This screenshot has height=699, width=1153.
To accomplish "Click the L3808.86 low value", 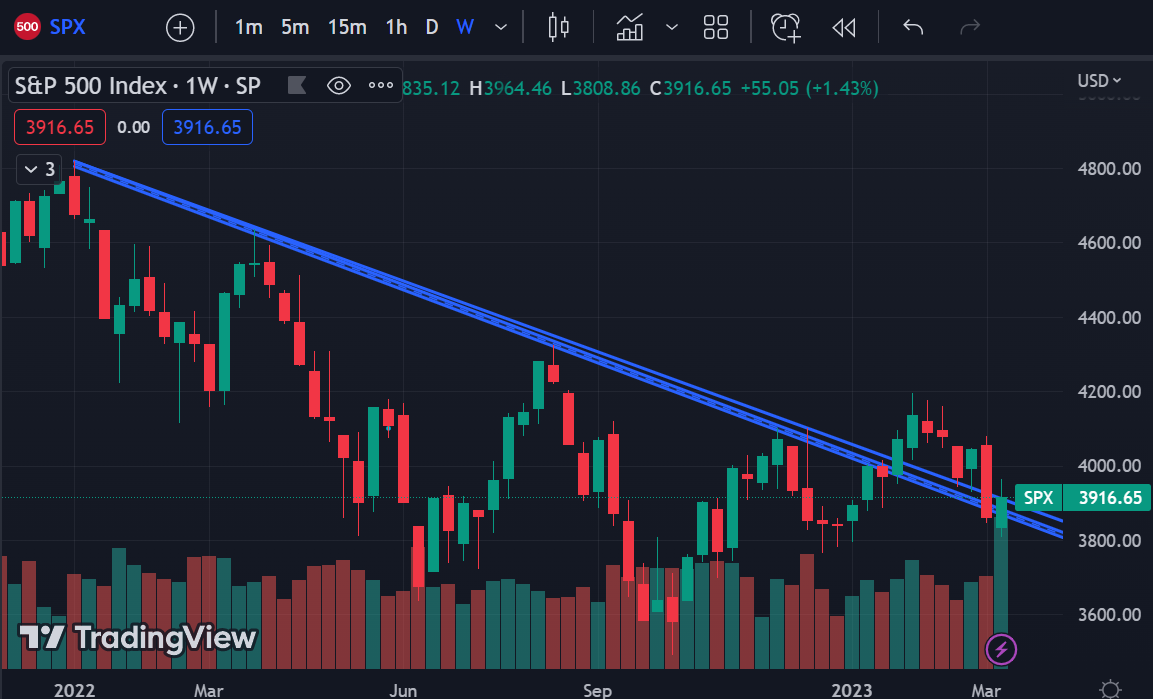I will coord(600,89).
